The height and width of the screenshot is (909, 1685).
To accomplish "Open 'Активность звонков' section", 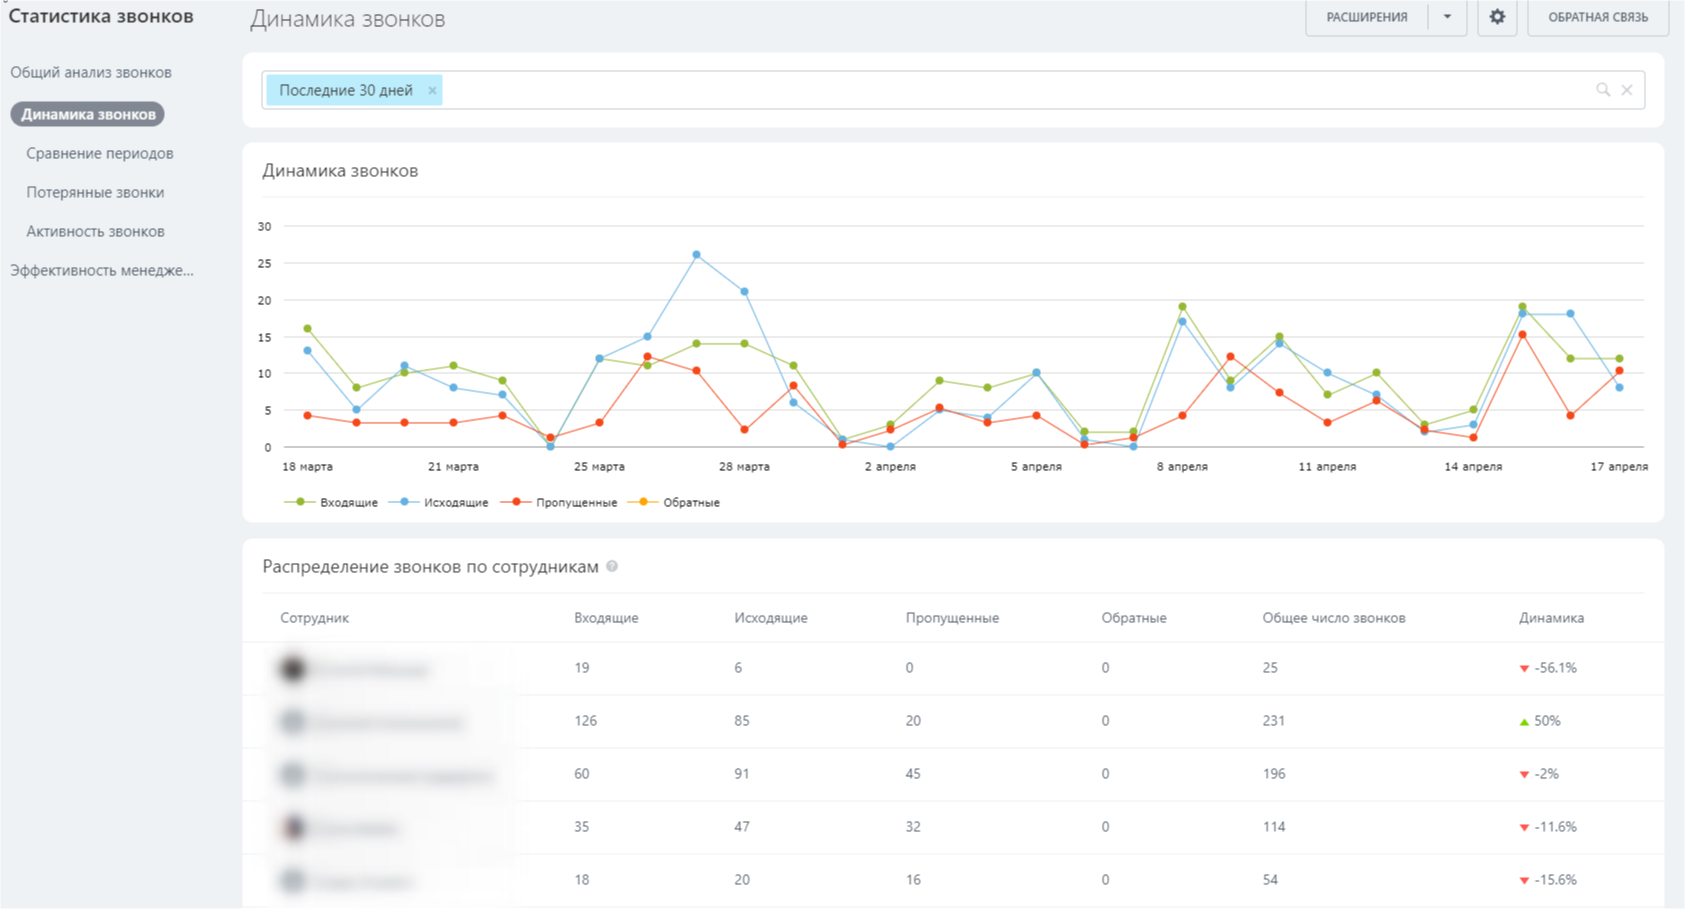I will (95, 231).
